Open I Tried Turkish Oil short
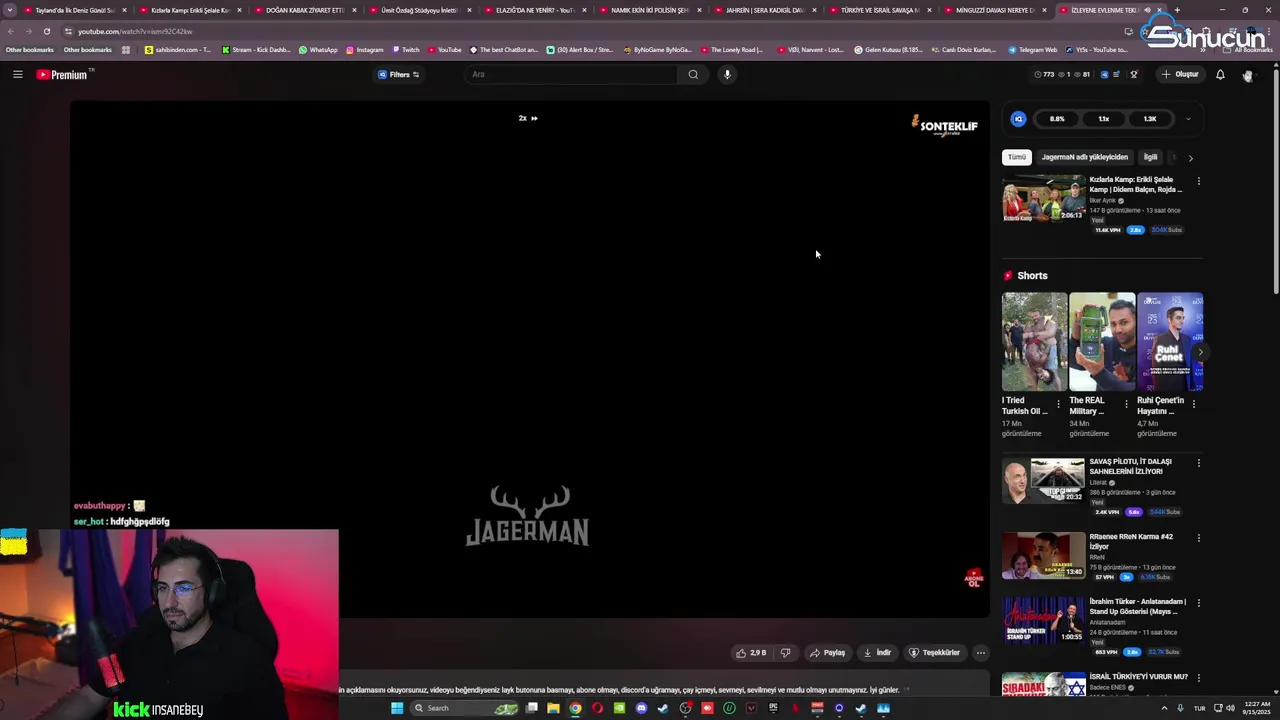The width and height of the screenshot is (1280, 720). (1034, 341)
